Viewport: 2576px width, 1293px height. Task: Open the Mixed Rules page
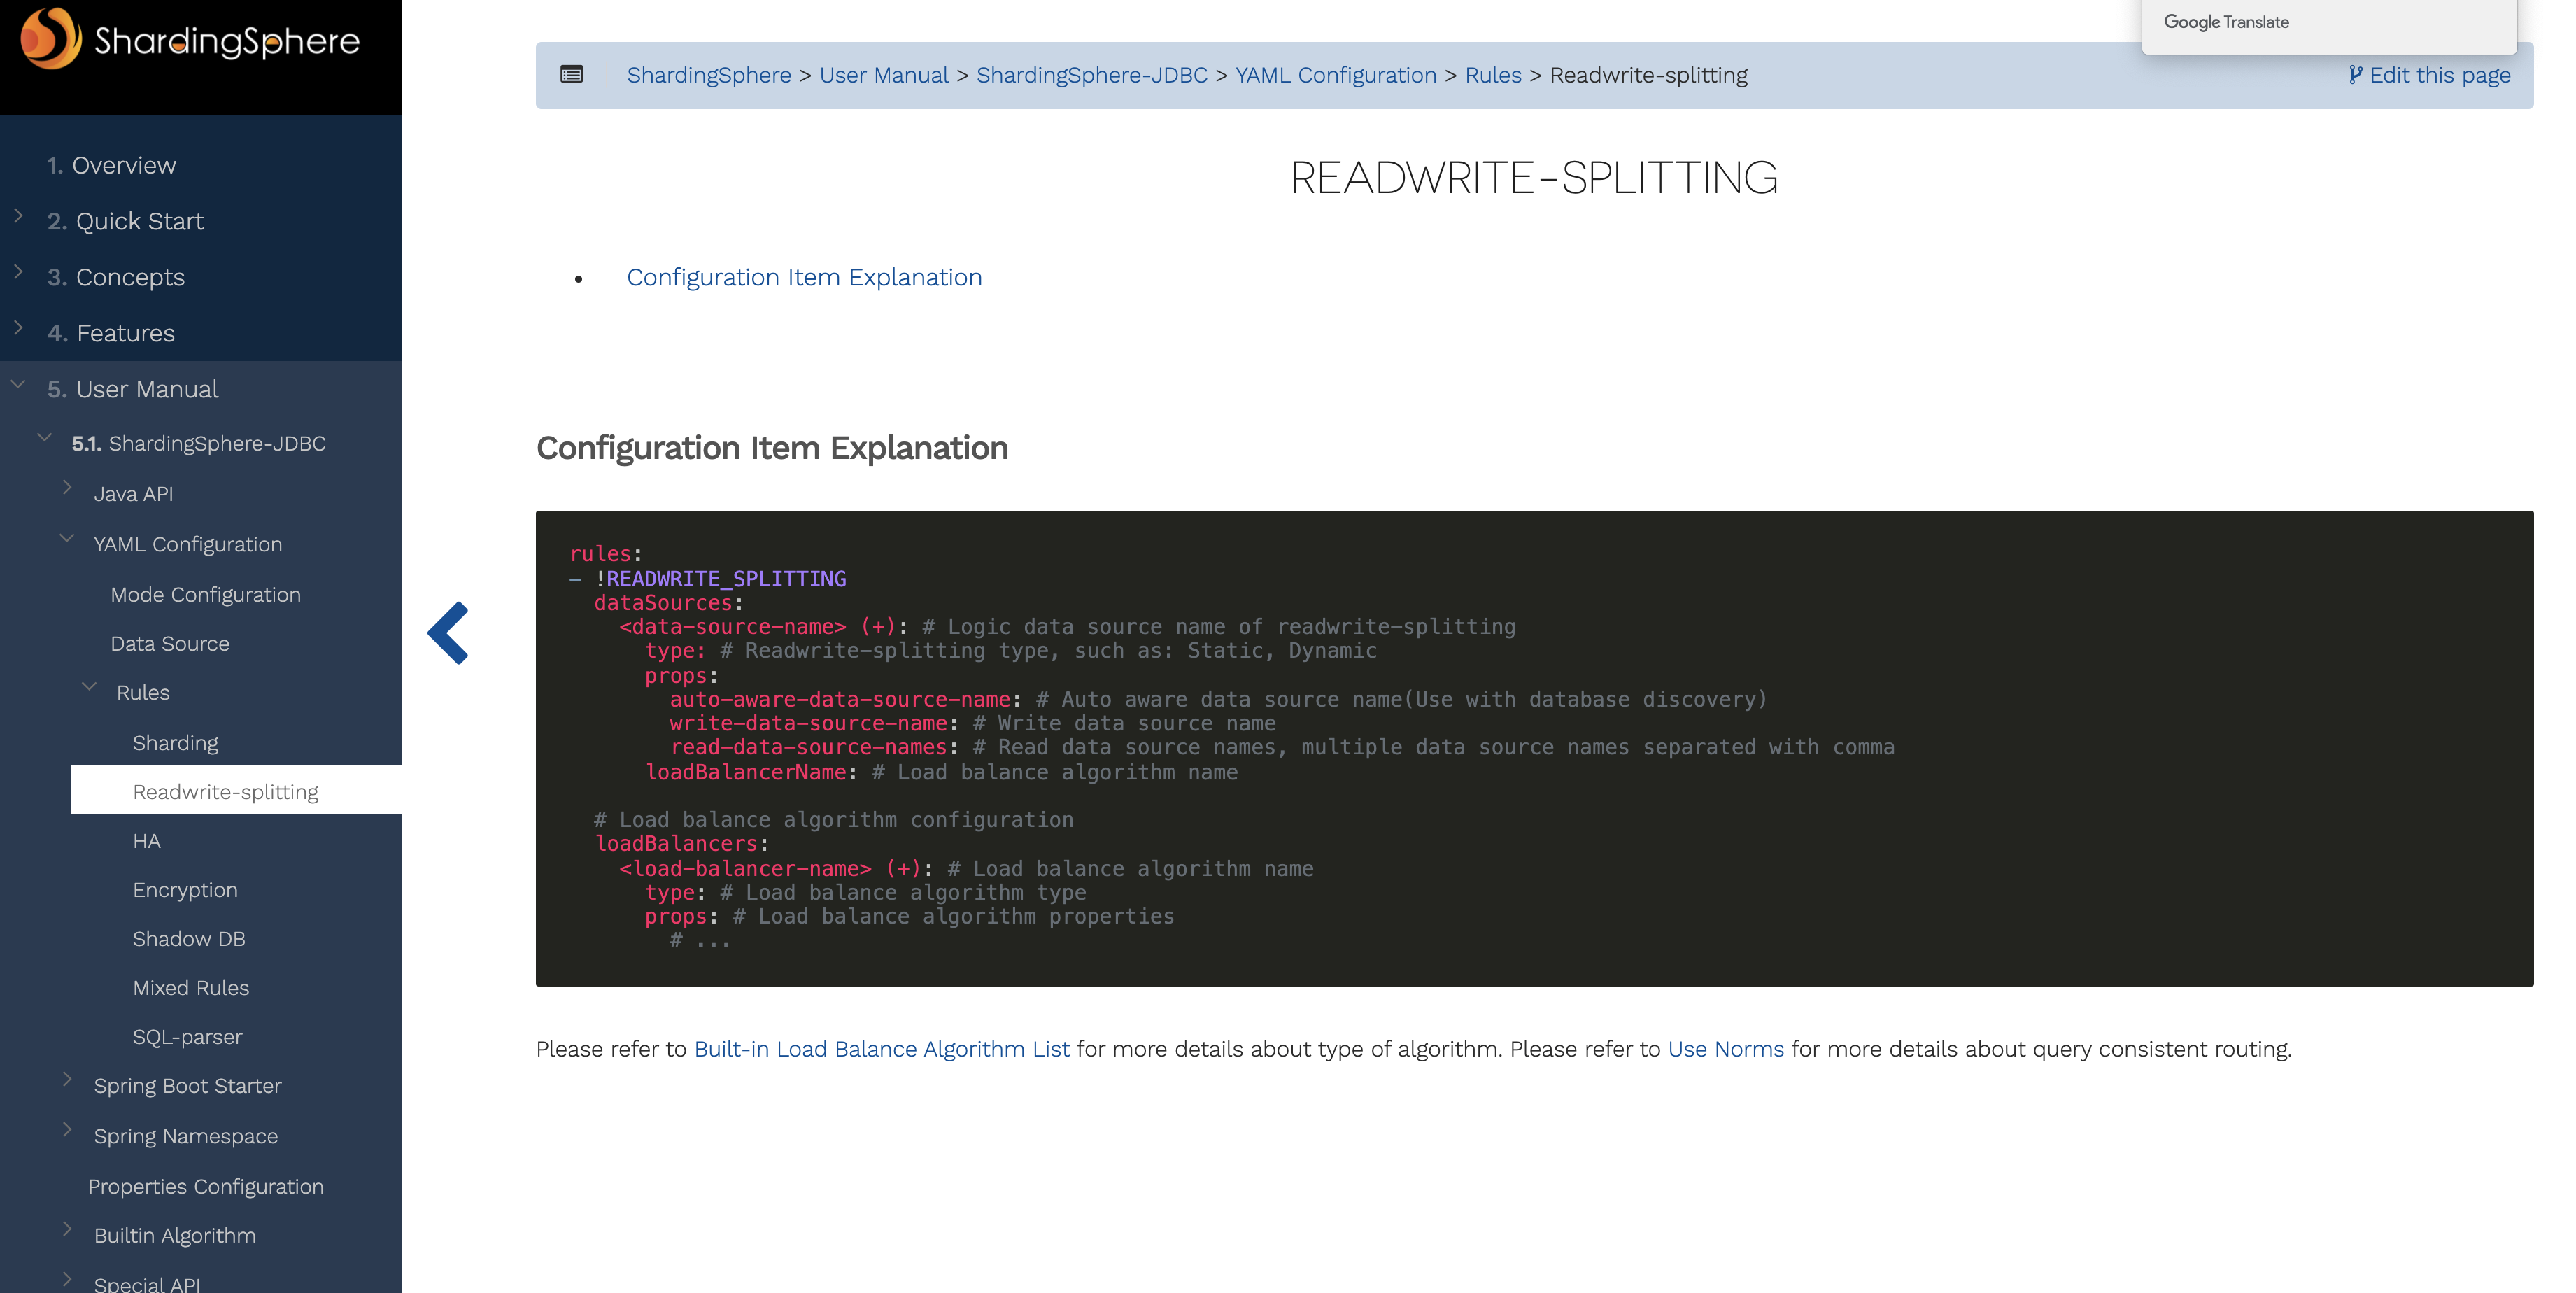tap(191, 988)
